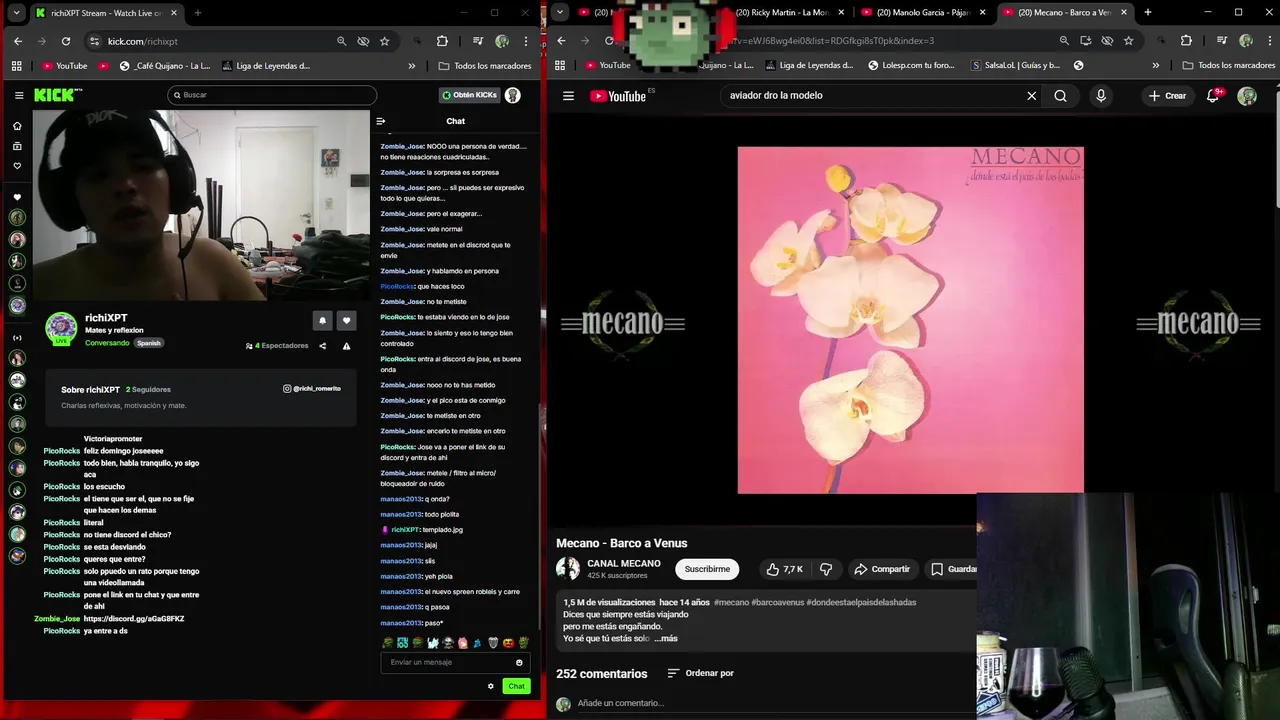
Task: Clear the YouTube search text
Action: pyautogui.click(x=1032, y=96)
